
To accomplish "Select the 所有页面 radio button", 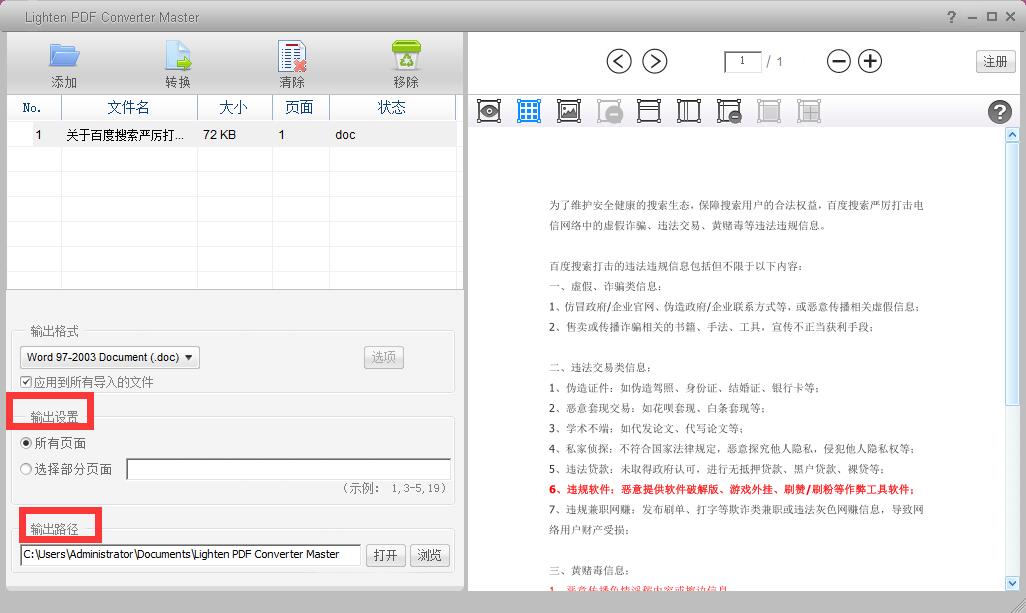I will [x=26, y=443].
